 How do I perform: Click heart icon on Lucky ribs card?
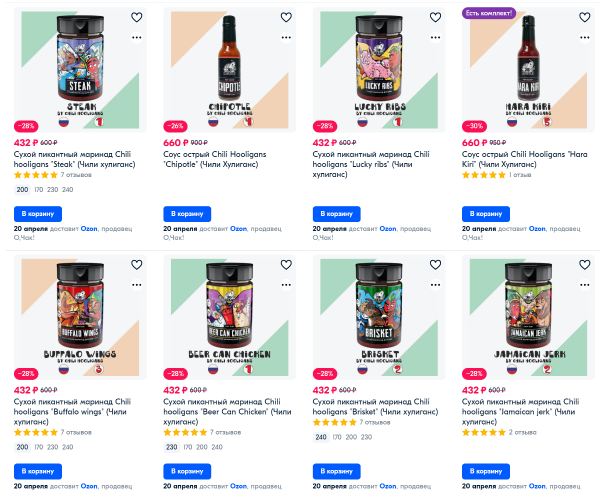coord(435,17)
